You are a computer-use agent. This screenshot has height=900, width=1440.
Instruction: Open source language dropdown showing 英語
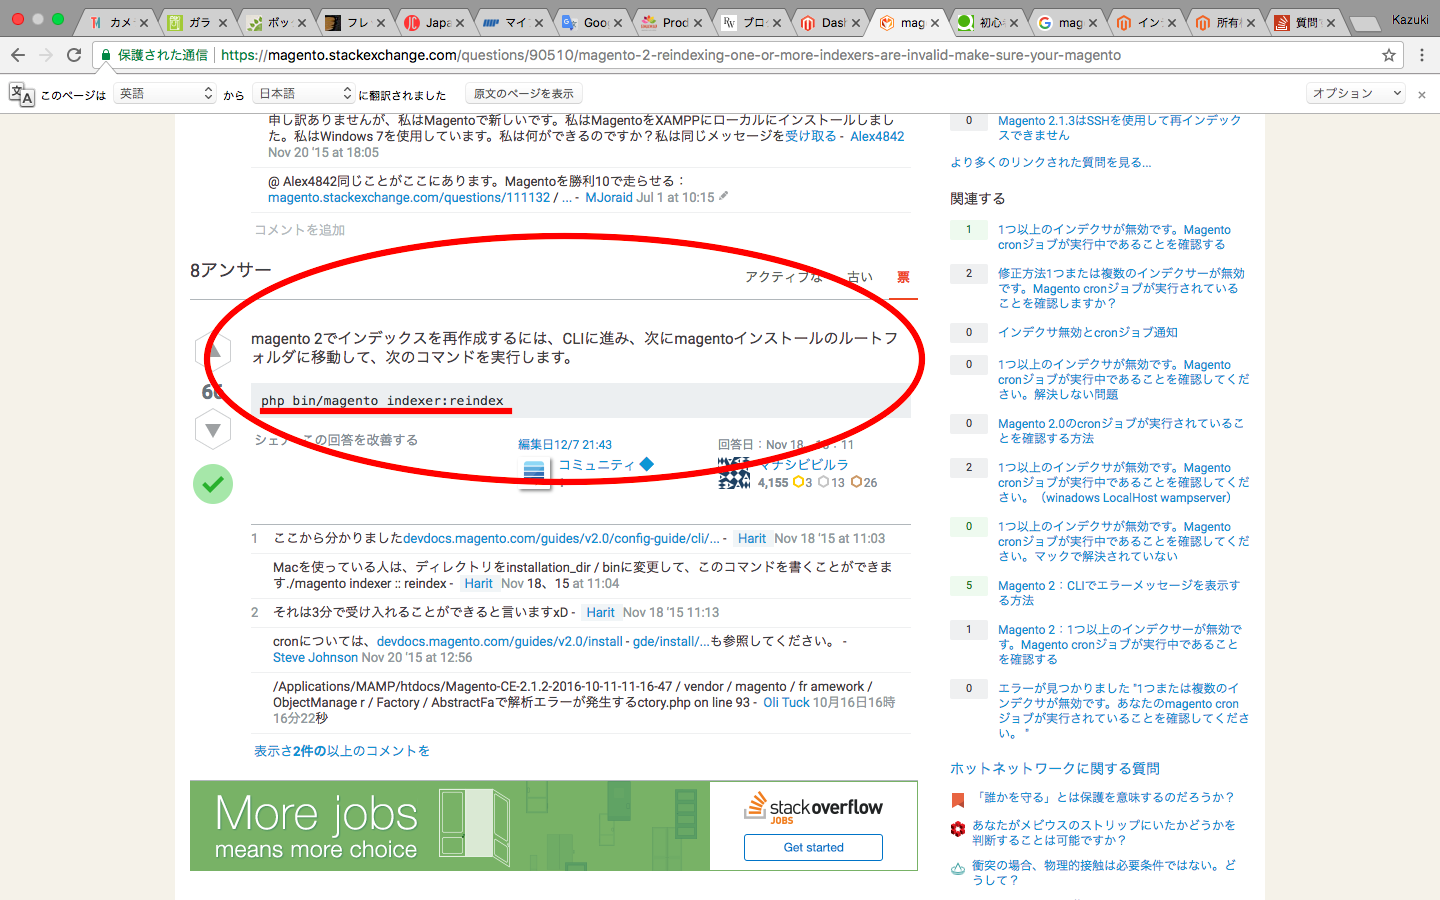click(165, 93)
